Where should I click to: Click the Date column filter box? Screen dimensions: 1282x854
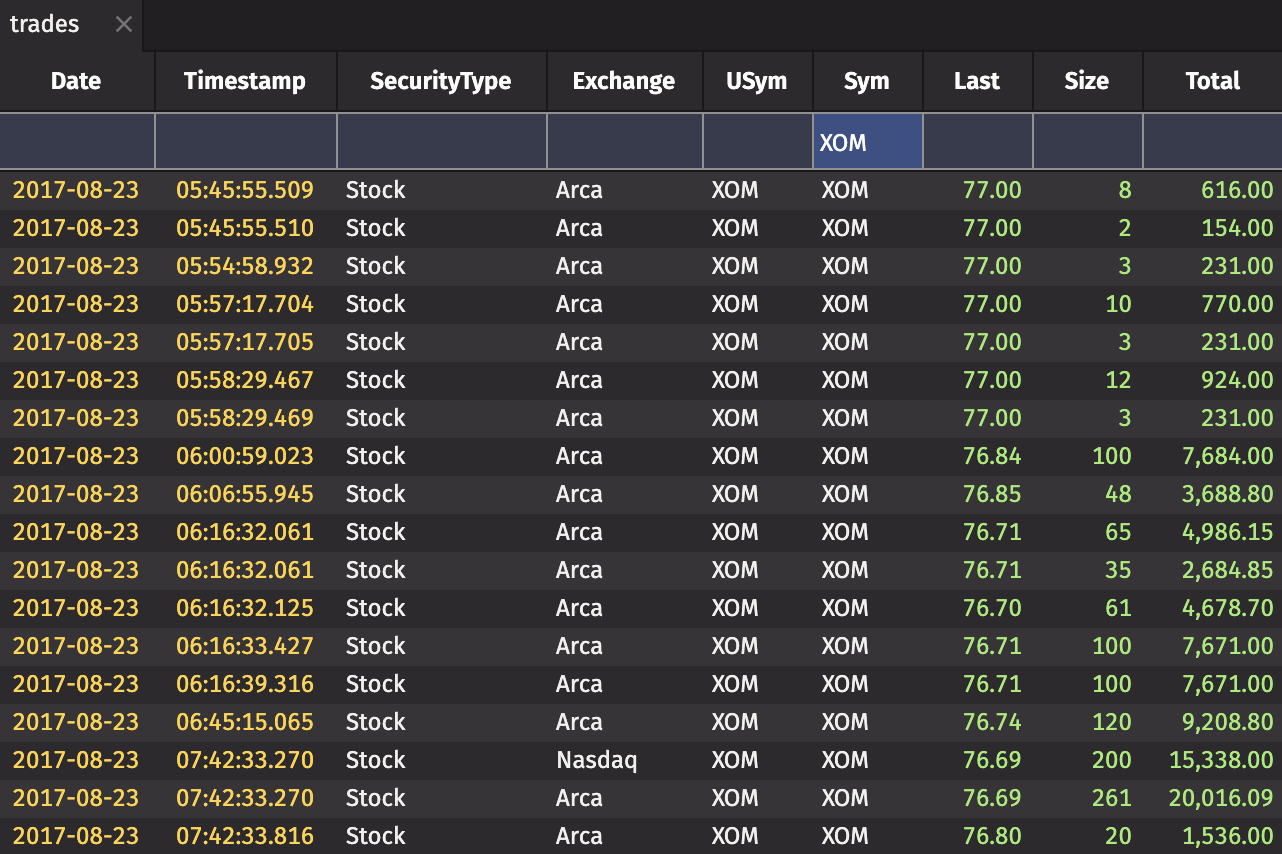pyautogui.click(x=77, y=142)
